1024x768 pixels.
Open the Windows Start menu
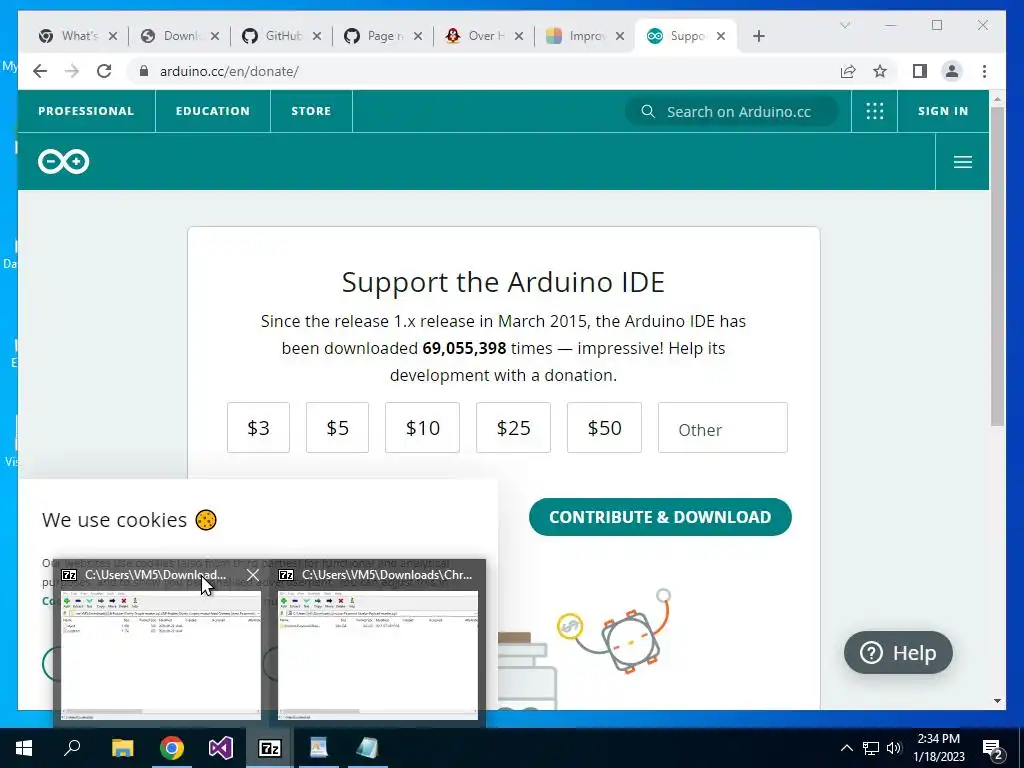24,748
